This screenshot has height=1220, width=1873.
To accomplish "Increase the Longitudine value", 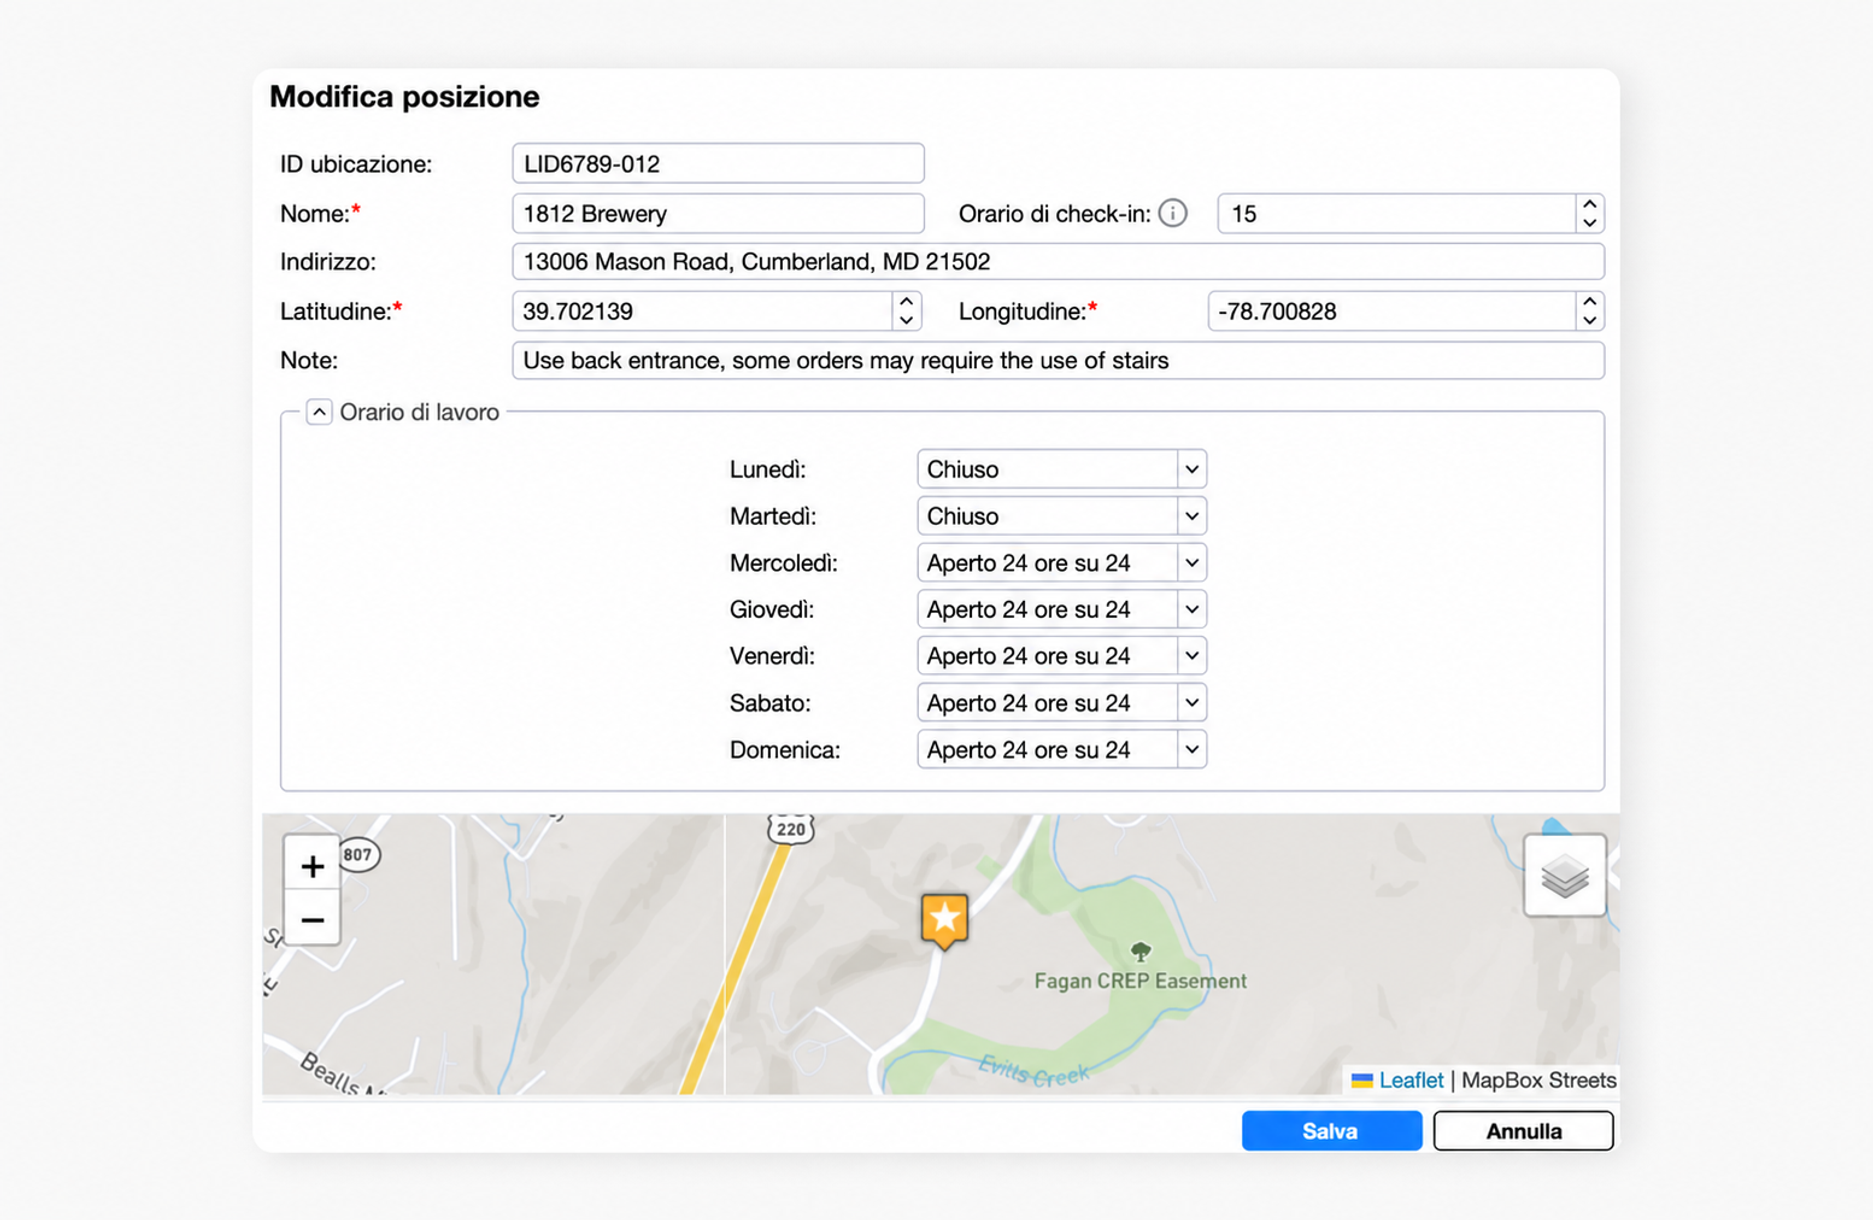I will tap(1589, 301).
